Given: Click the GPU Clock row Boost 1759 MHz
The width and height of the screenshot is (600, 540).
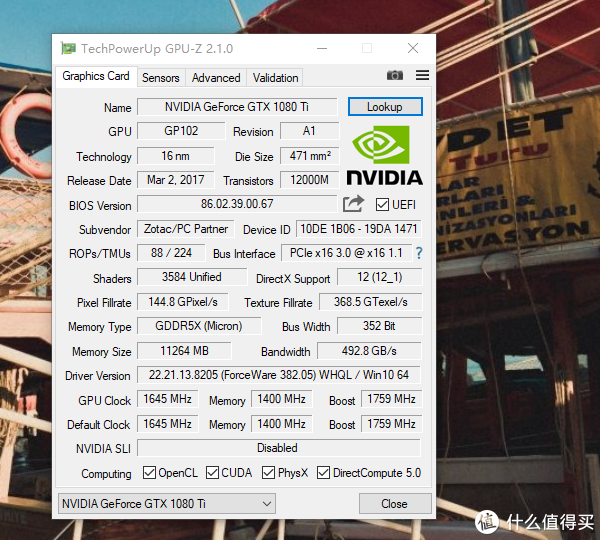Looking at the screenshot, I should (391, 399).
